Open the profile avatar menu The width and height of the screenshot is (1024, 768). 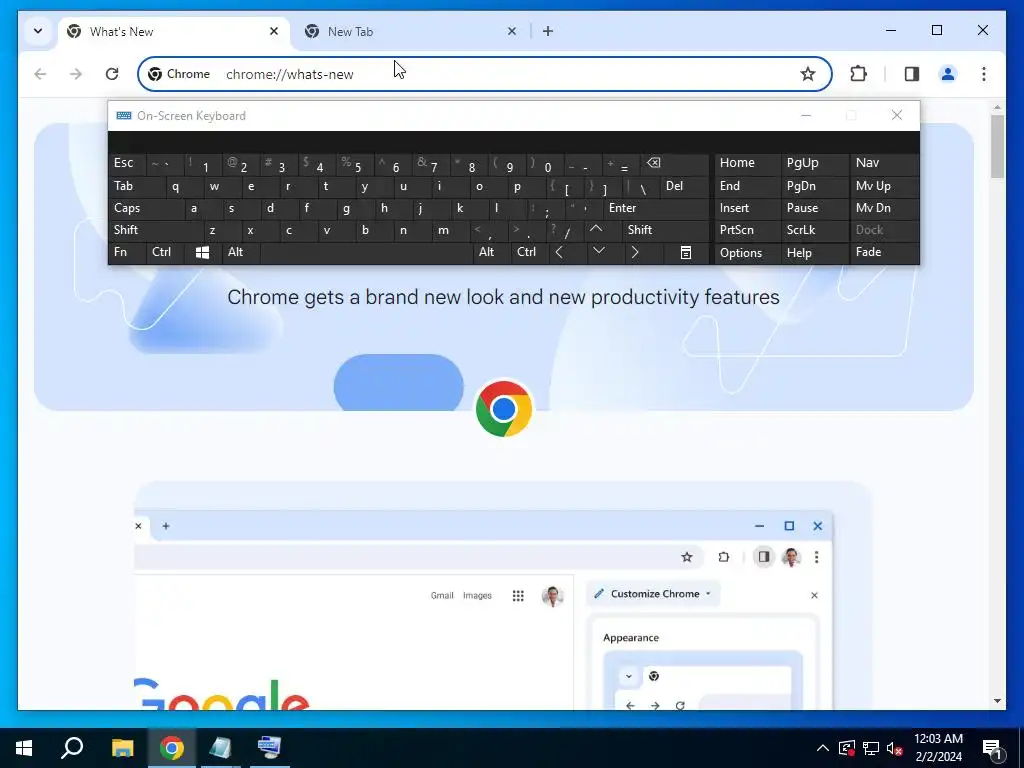(948, 74)
